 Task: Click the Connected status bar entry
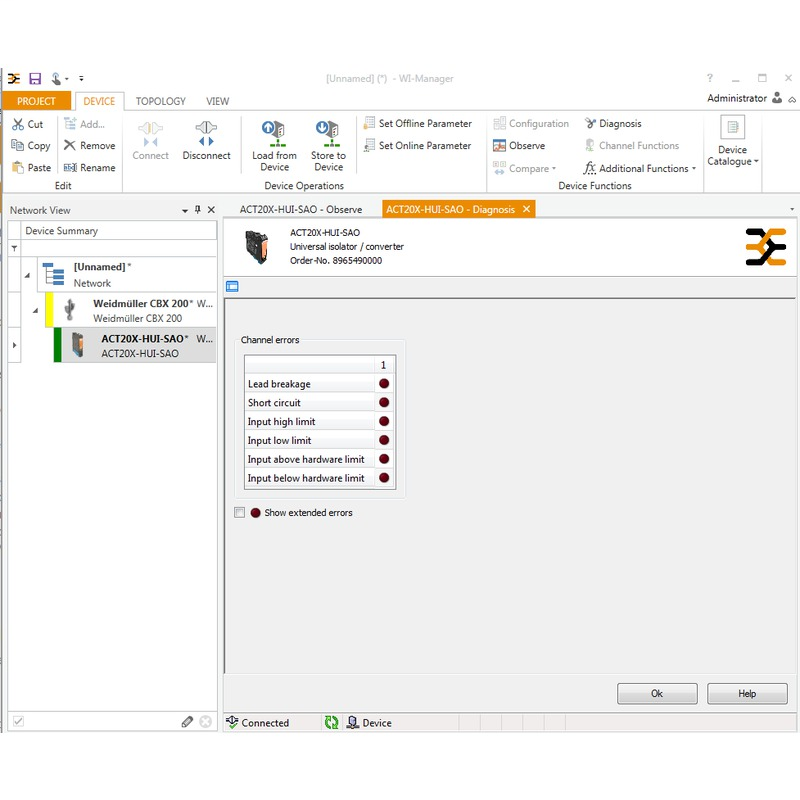258,722
